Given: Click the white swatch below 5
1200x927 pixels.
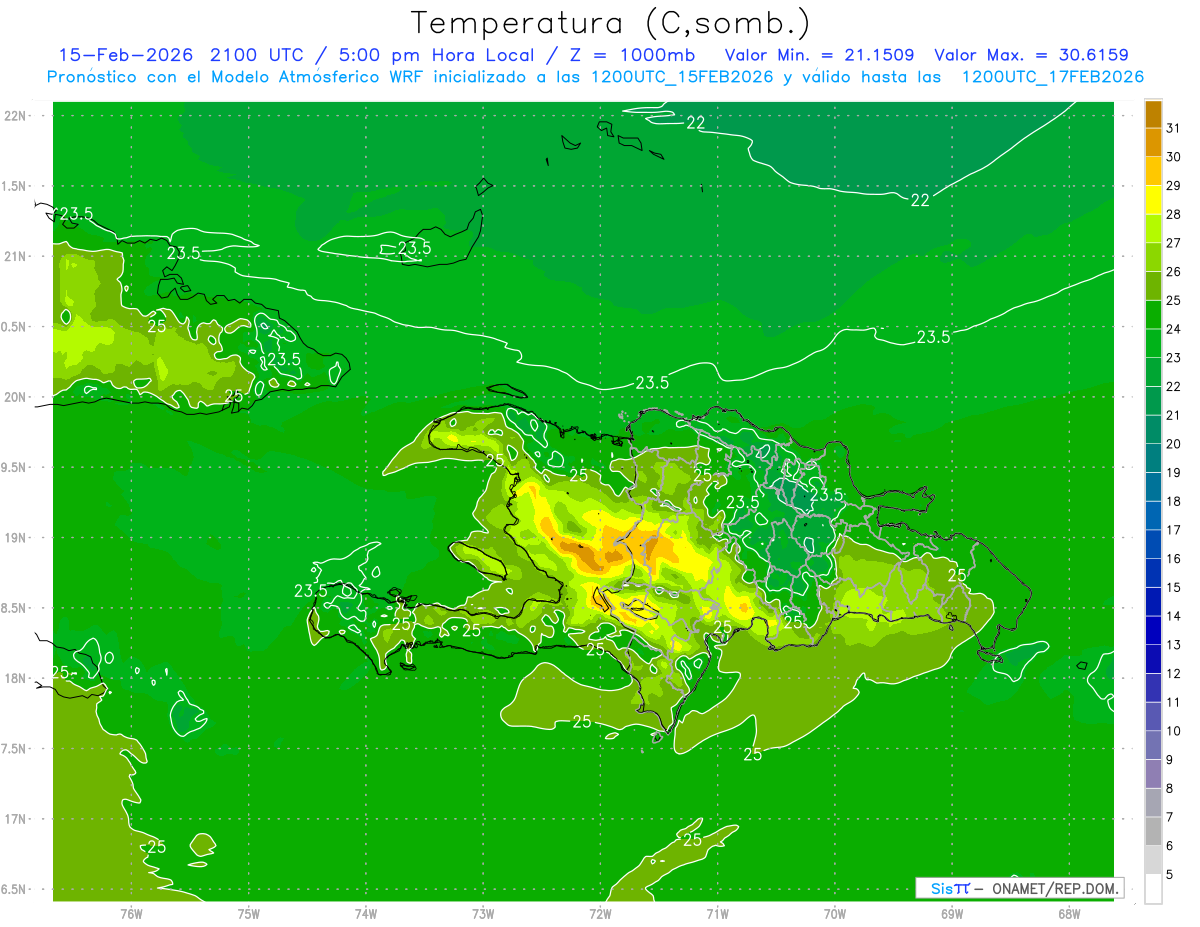Looking at the screenshot, I should 1153,889.
